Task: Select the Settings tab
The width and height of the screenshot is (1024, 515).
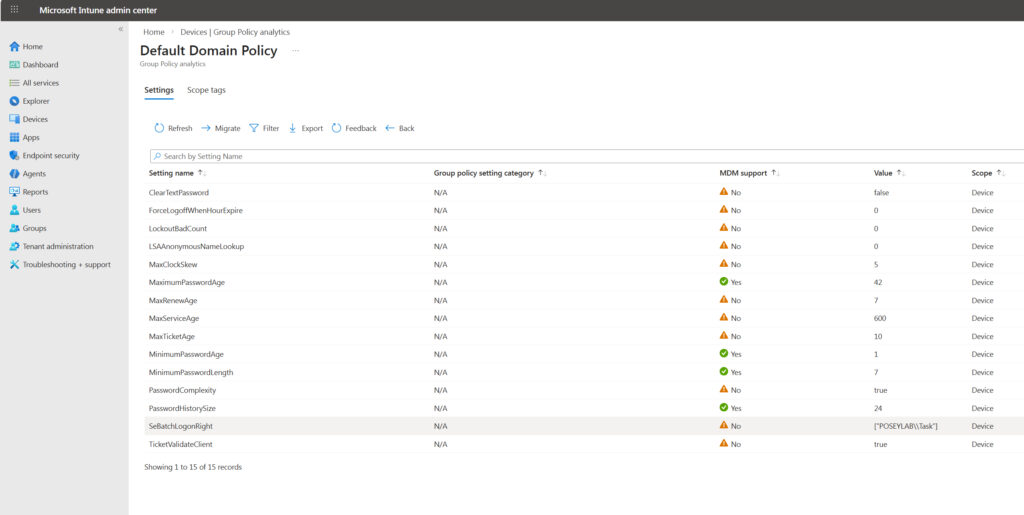Action: [159, 90]
